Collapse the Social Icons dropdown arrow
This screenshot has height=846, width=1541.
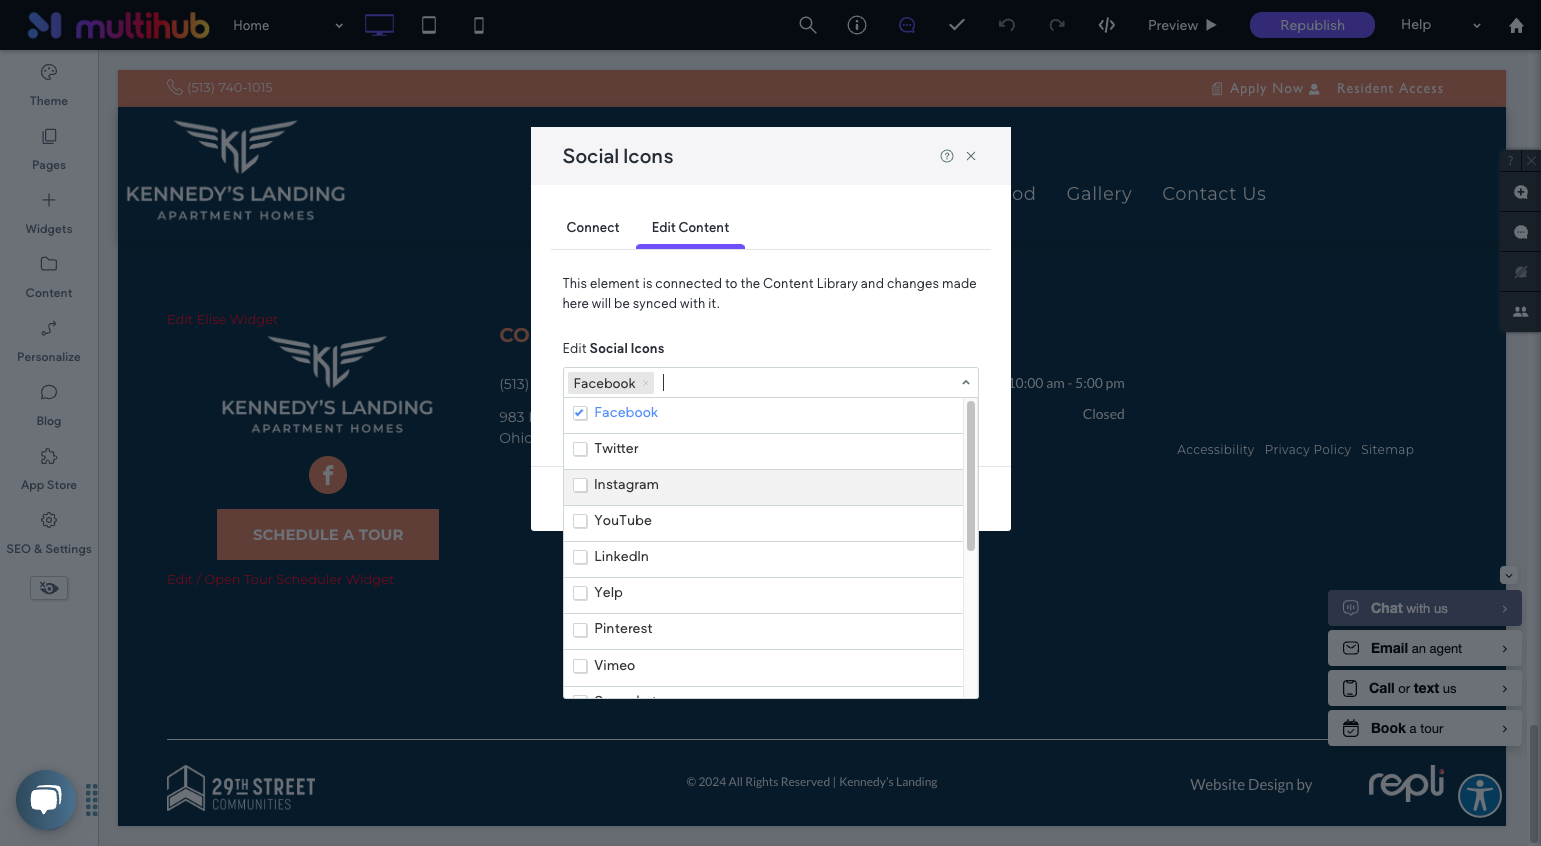pyautogui.click(x=966, y=383)
